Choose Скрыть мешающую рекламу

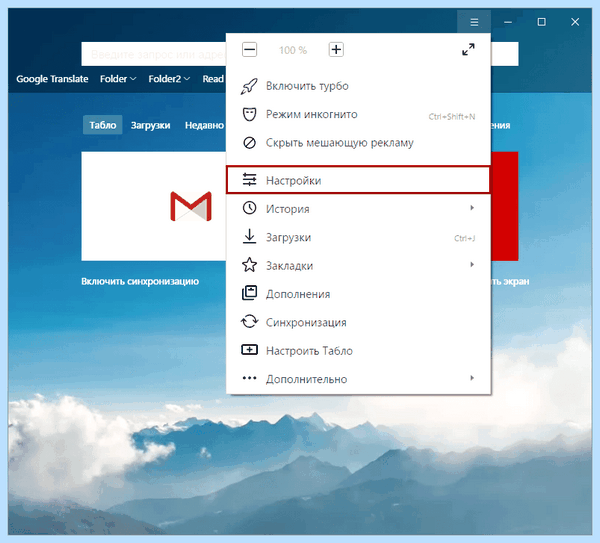point(358,143)
